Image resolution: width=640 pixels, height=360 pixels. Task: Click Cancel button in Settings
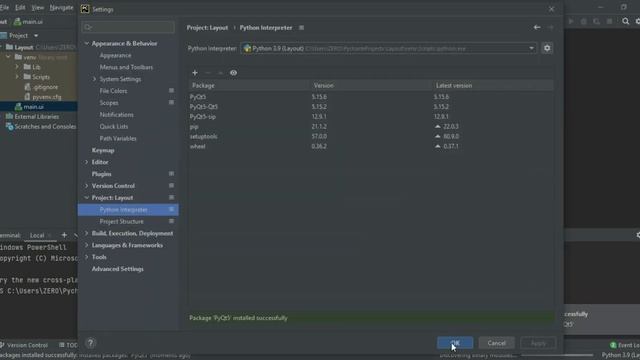(x=496, y=343)
